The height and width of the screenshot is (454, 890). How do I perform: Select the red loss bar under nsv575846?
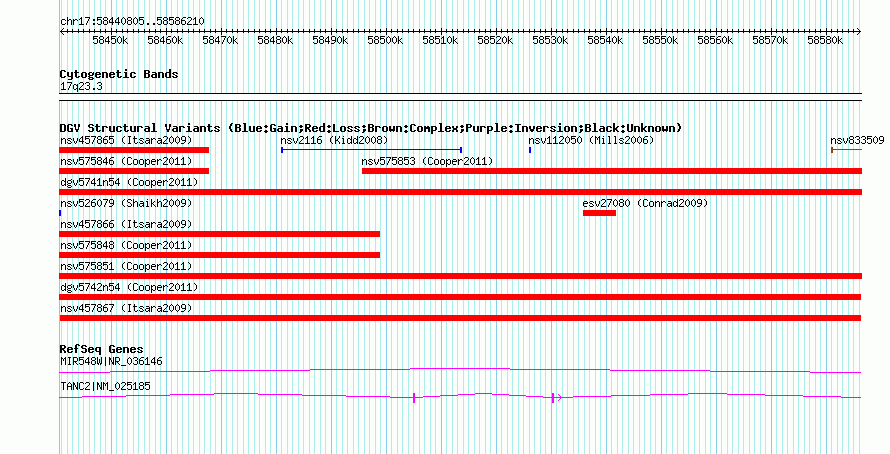(134, 171)
